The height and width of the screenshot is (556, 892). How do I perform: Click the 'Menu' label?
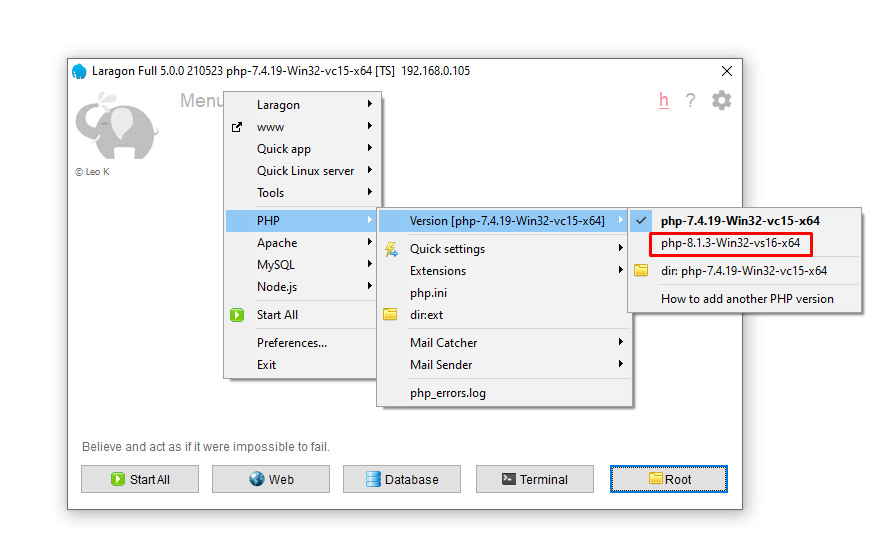point(202,101)
